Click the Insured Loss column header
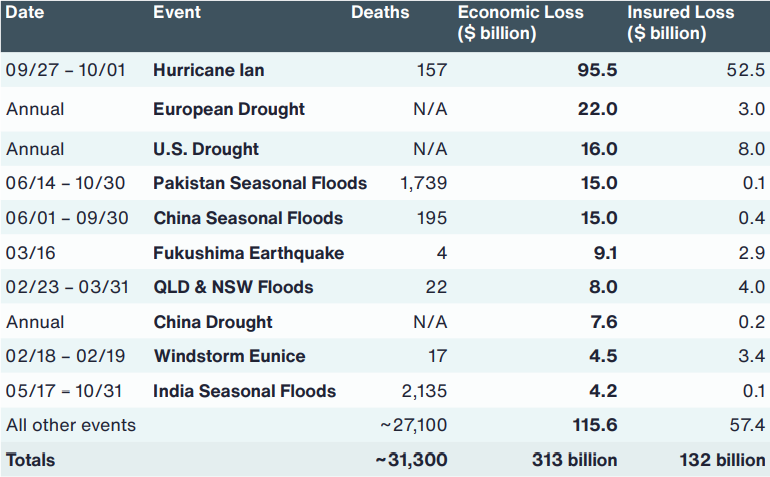This screenshot has width=770, height=477. click(681, 23)
